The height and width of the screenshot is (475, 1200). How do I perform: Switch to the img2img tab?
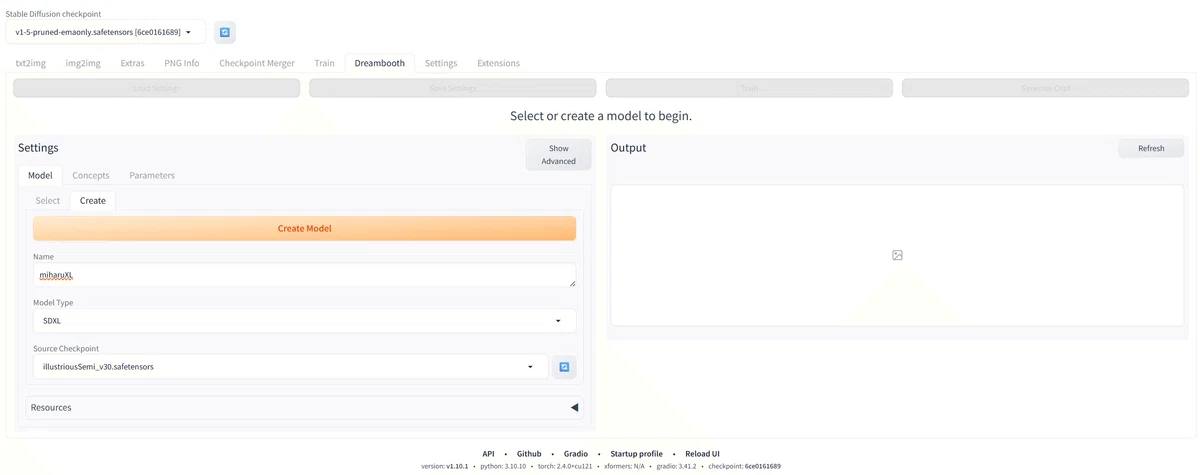pyautogui.click(x=83, y=63)
